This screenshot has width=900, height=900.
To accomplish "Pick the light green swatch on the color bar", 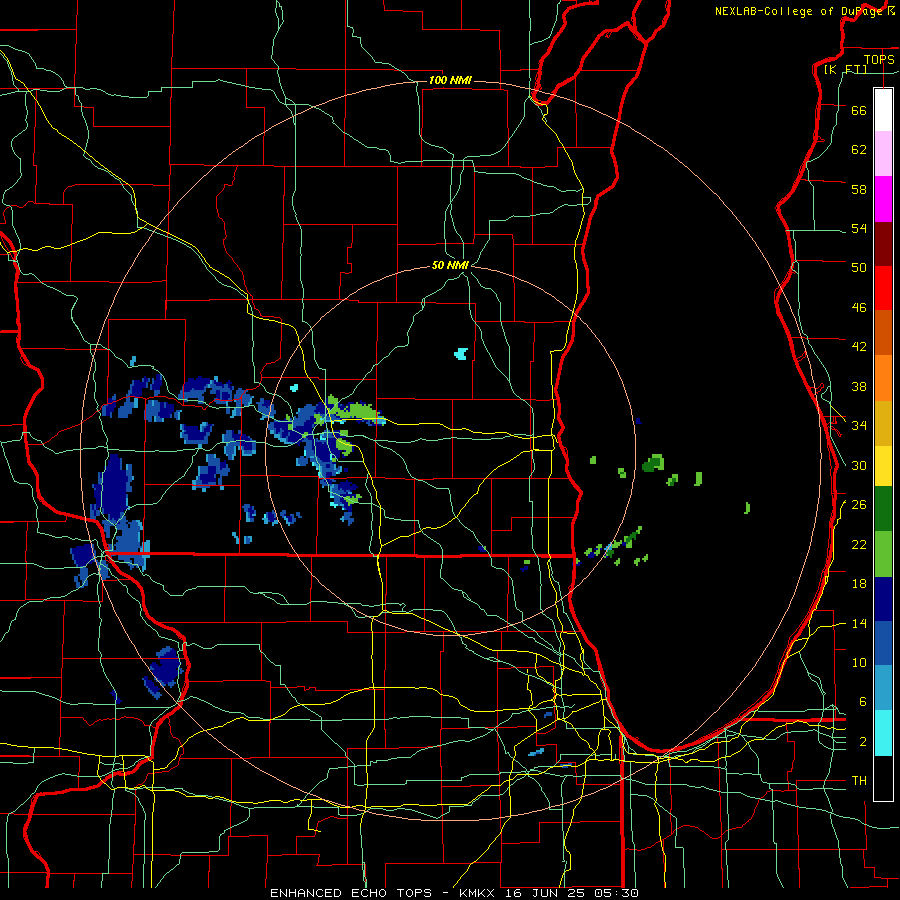I will 883,554.
